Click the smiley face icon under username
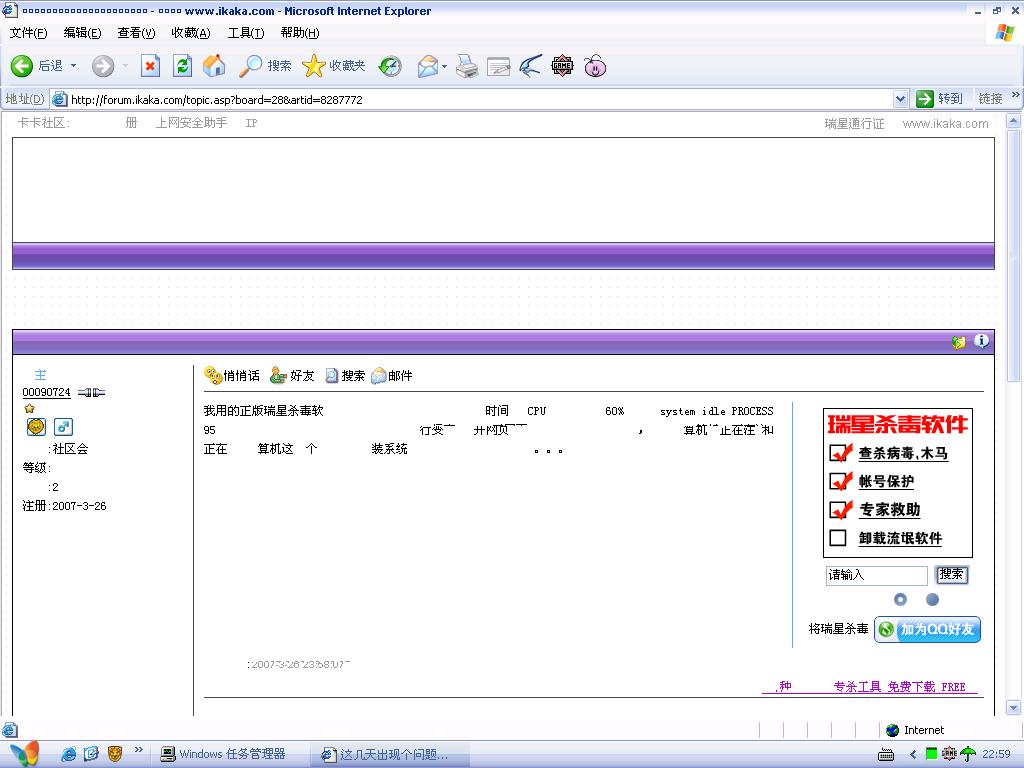Image resolution: width=1024 pixels, height=768 pixels. coord(37,427)
